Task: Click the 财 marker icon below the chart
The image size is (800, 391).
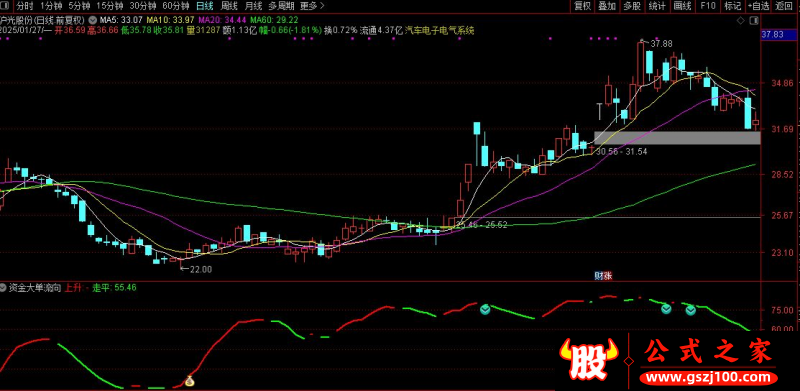Action: (598, 276)
